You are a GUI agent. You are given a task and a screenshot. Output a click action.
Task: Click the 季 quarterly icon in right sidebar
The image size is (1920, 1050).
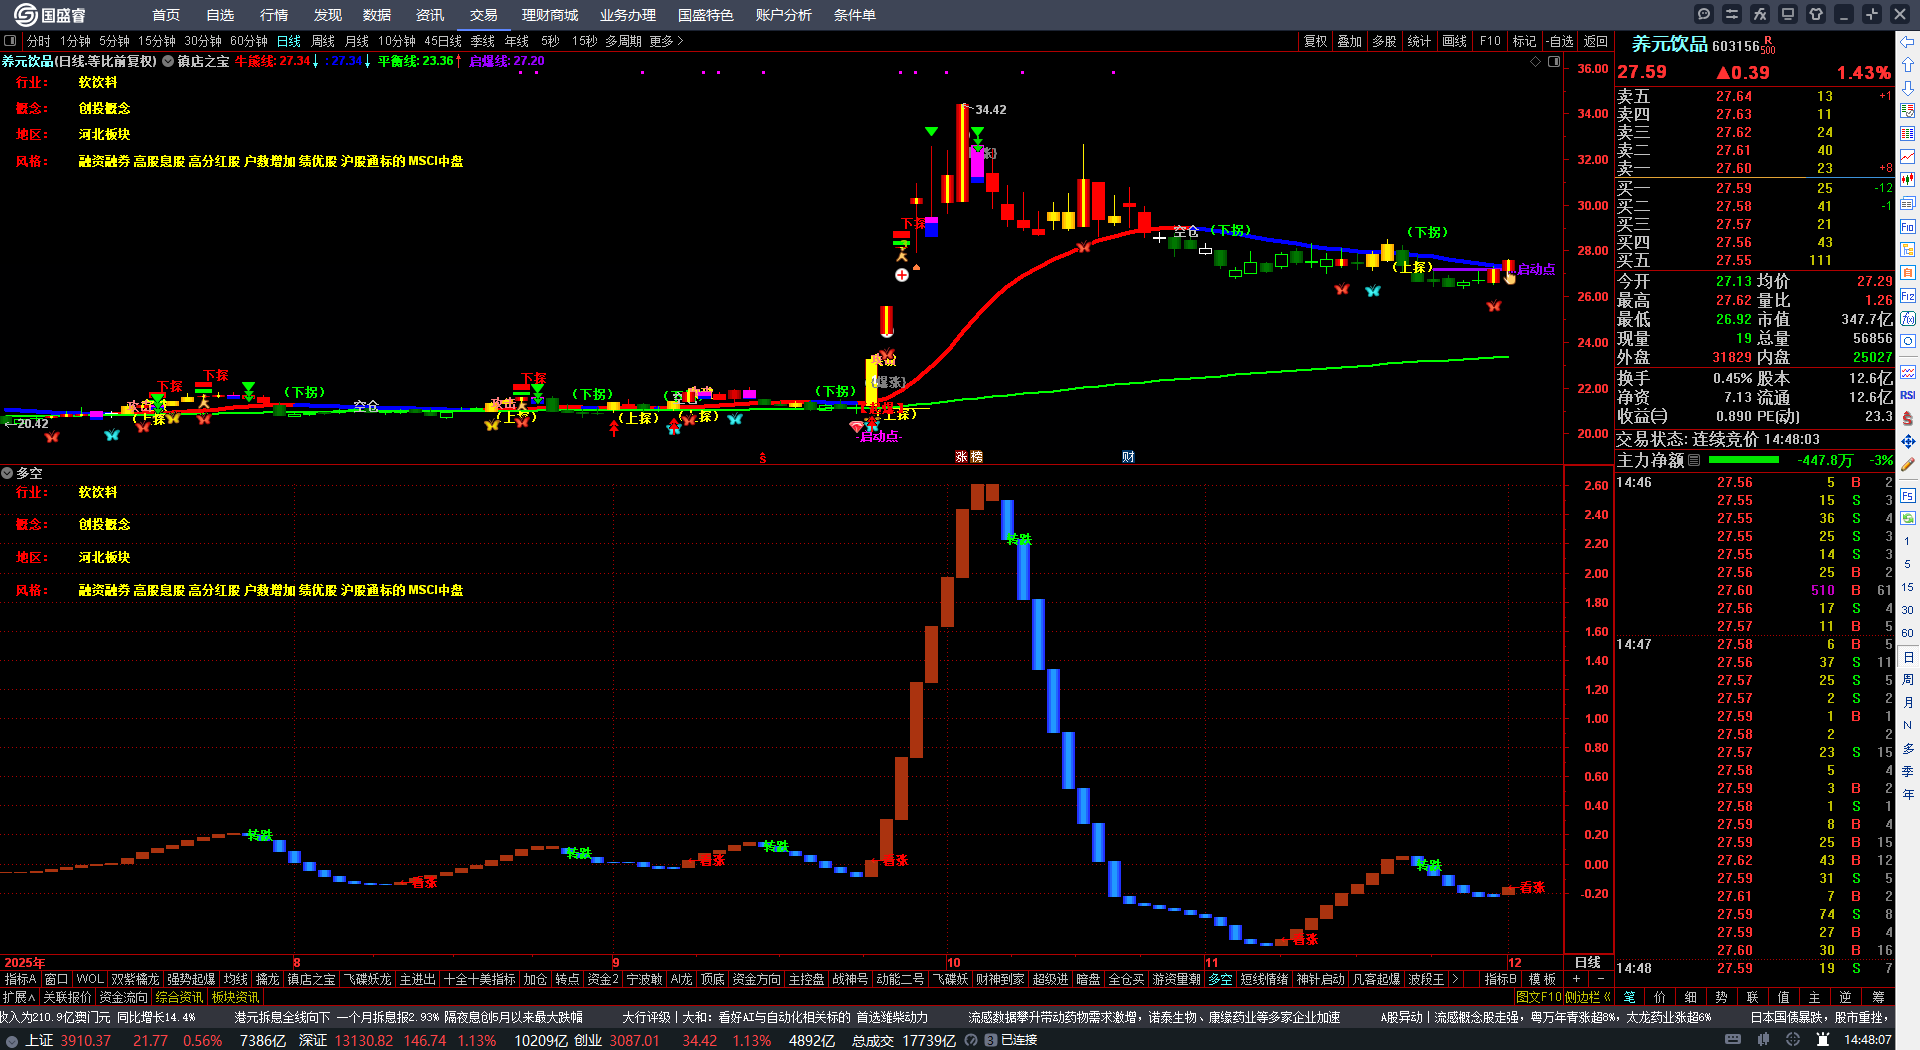[x=1908, y=772]
